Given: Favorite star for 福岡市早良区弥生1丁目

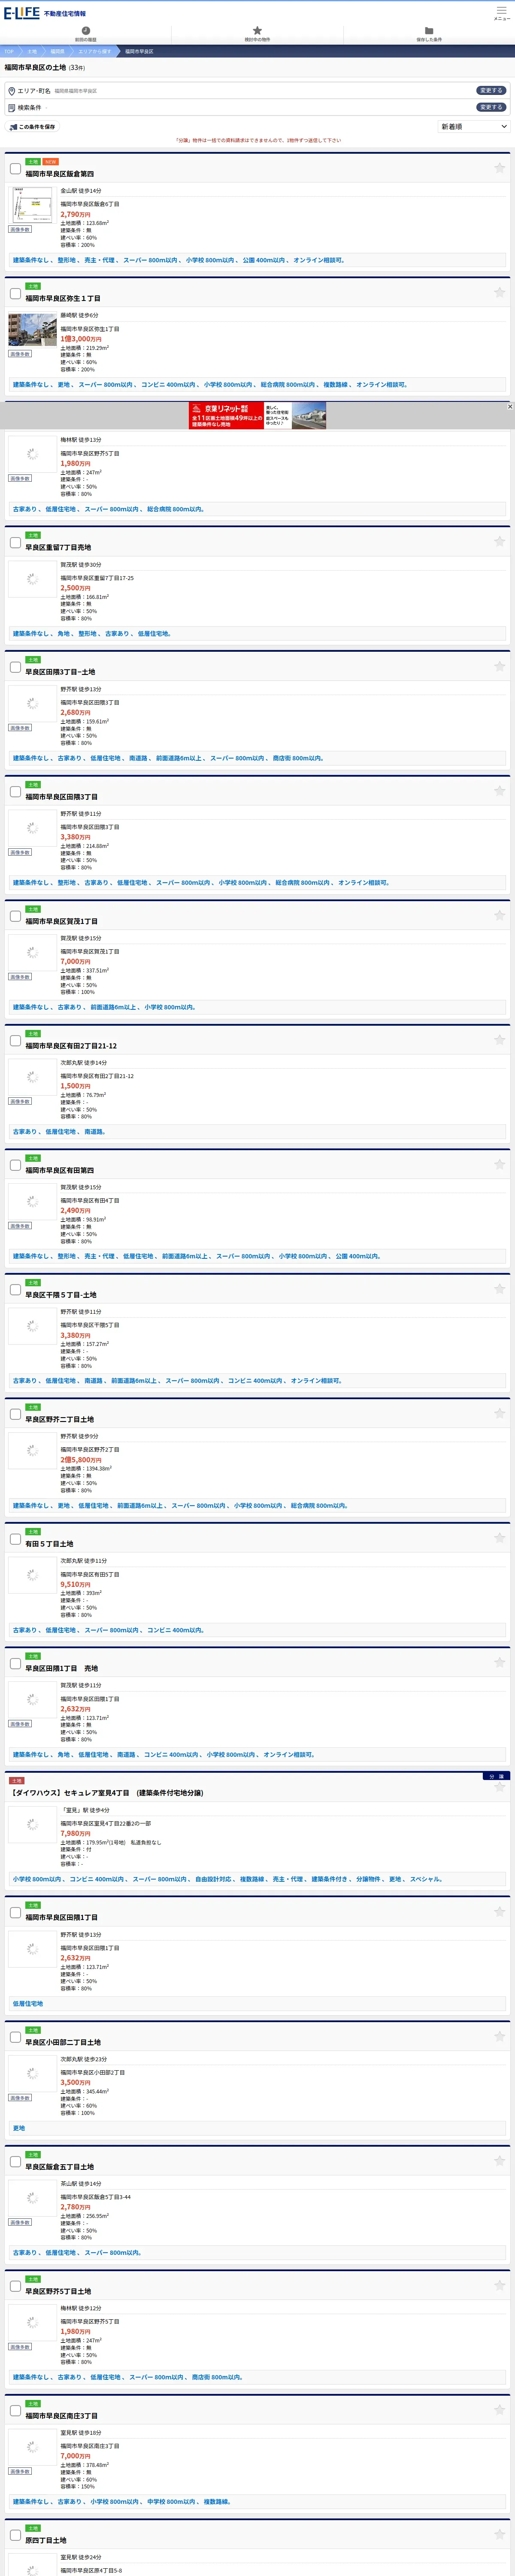Looking at the screenshot, I should point(499,292).
